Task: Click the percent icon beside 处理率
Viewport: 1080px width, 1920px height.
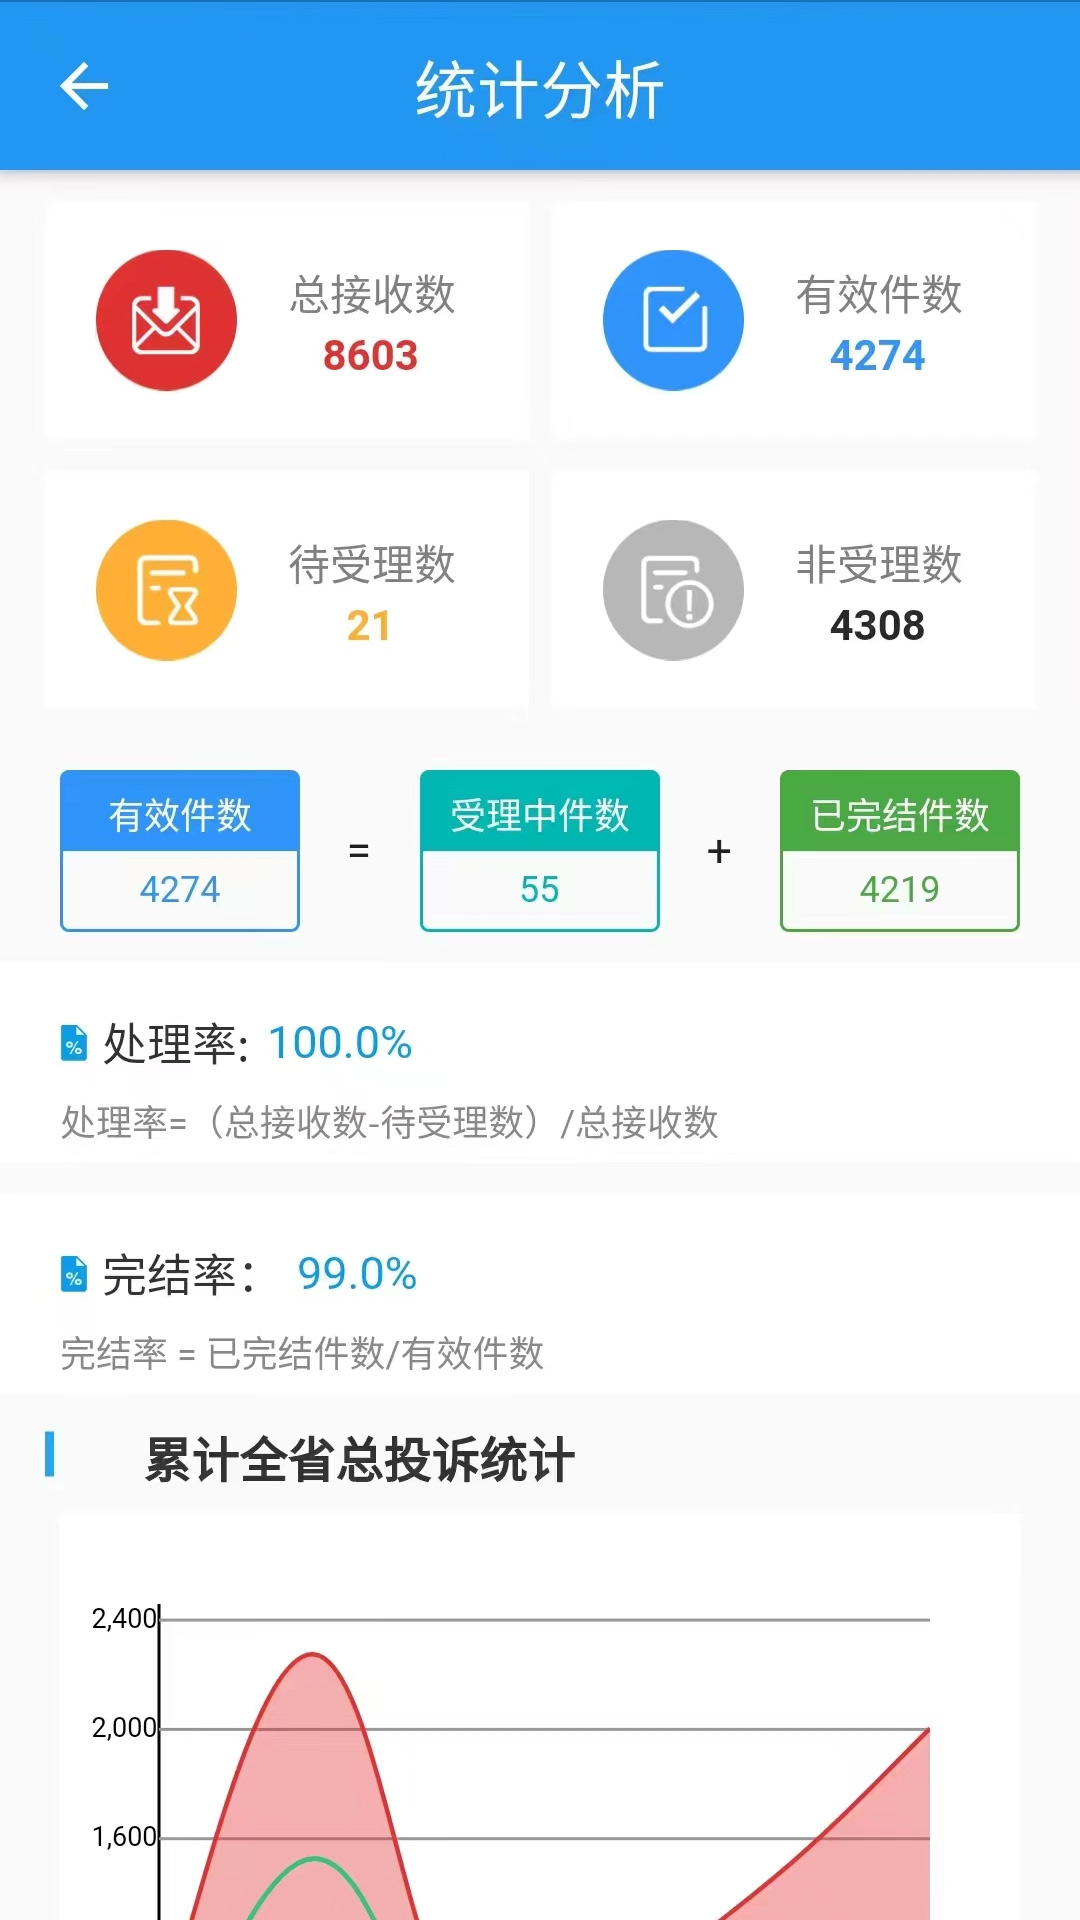Action: click(74, 1043)
